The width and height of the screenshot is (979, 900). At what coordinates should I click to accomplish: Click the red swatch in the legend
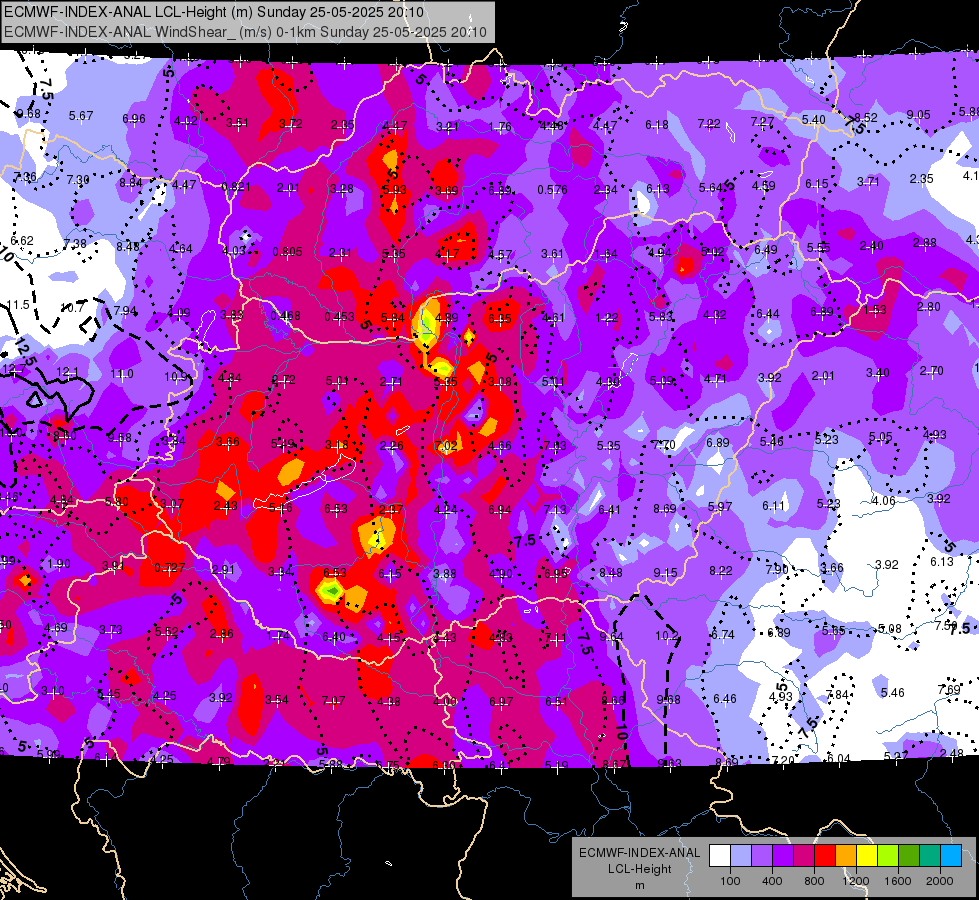pyautogui.click(x=825, y=856)
